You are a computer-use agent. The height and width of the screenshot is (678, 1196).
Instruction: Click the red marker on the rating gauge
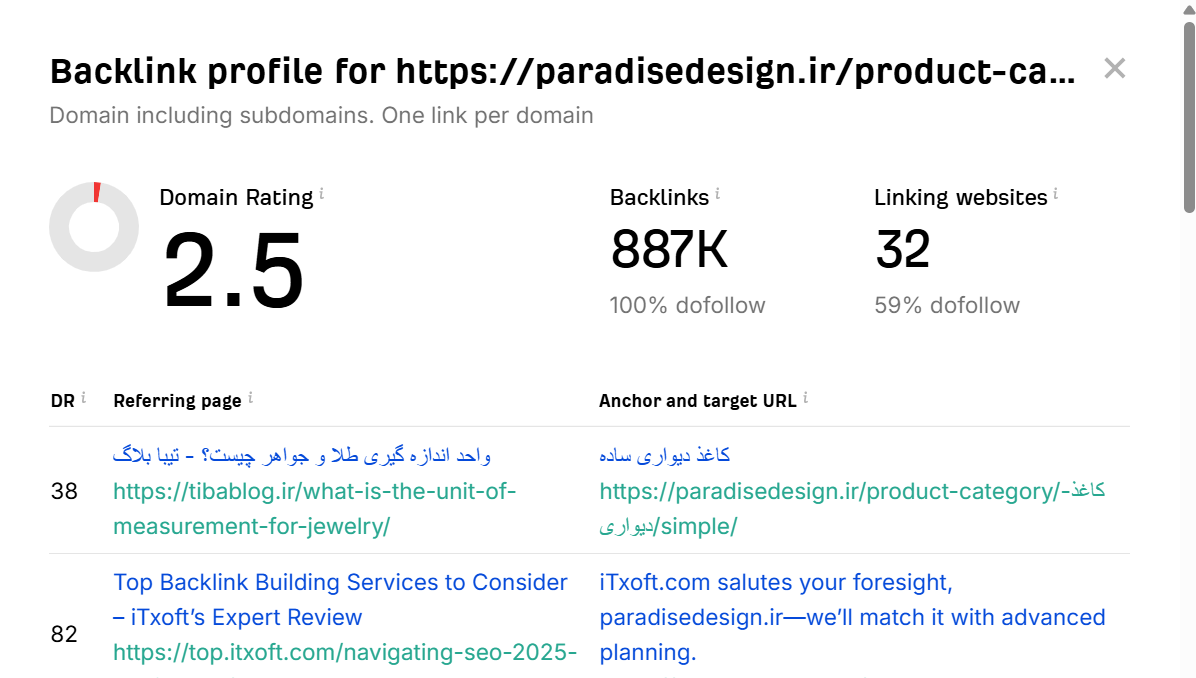click(97, 190)
